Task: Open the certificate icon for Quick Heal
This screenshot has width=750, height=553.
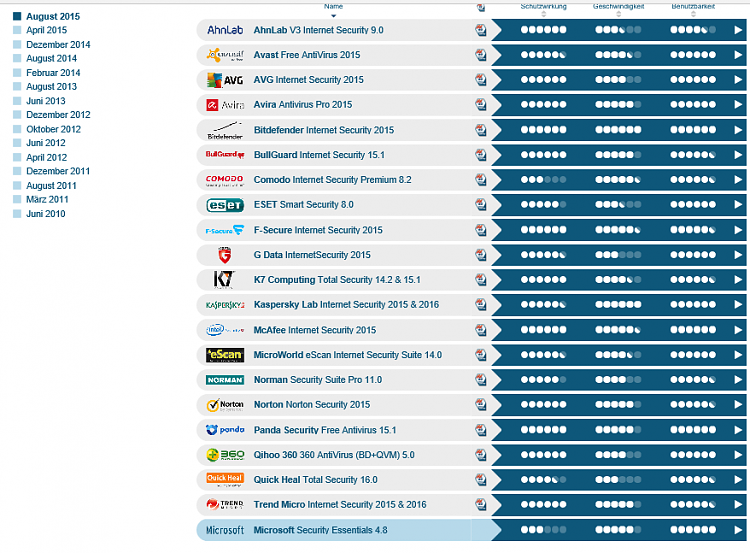Action: 481,480
